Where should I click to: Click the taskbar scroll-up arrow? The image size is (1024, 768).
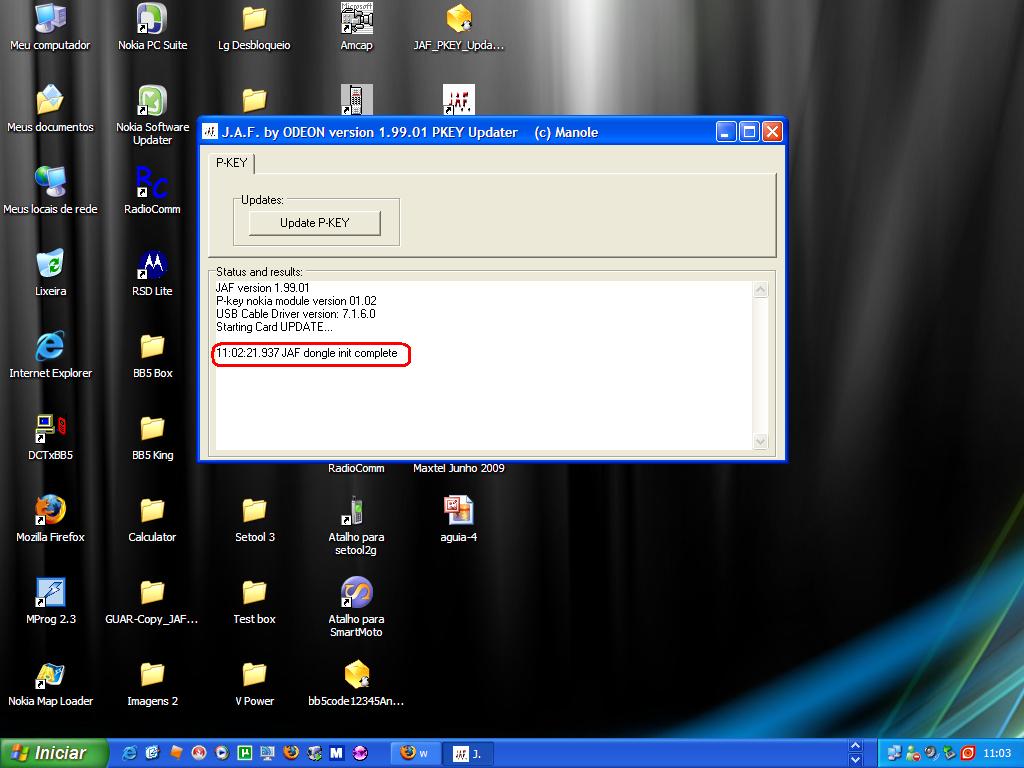pyautogui.click(x=856, y=746)
